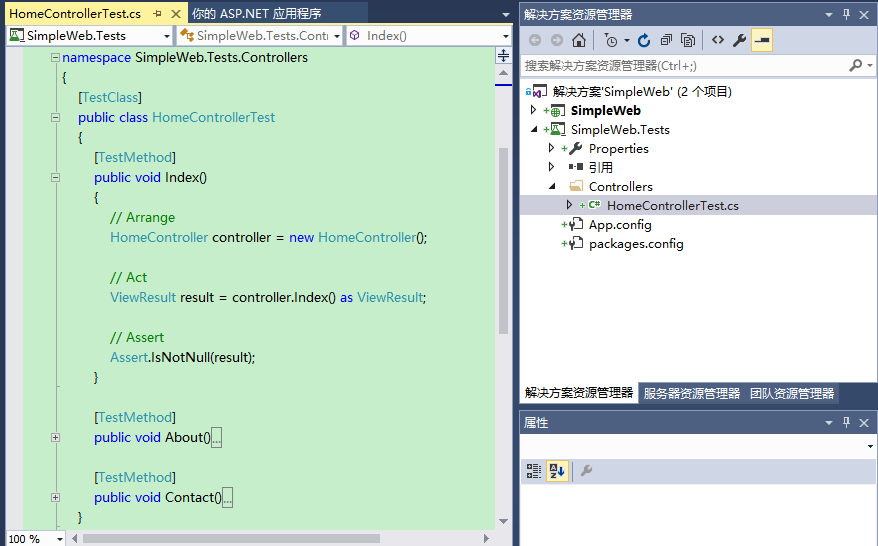The height and width of the screenshot is (546, 878).
Task: Pin the HomeControllerTest.cs editor tab
Action: coord(157,14)
